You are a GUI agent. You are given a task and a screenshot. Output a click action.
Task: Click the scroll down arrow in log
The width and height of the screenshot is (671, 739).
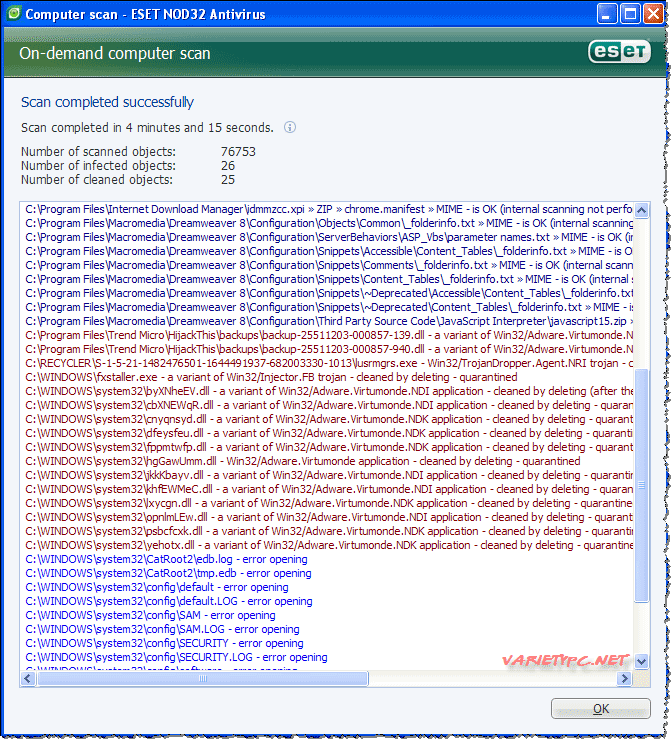(x=641, y=661)
